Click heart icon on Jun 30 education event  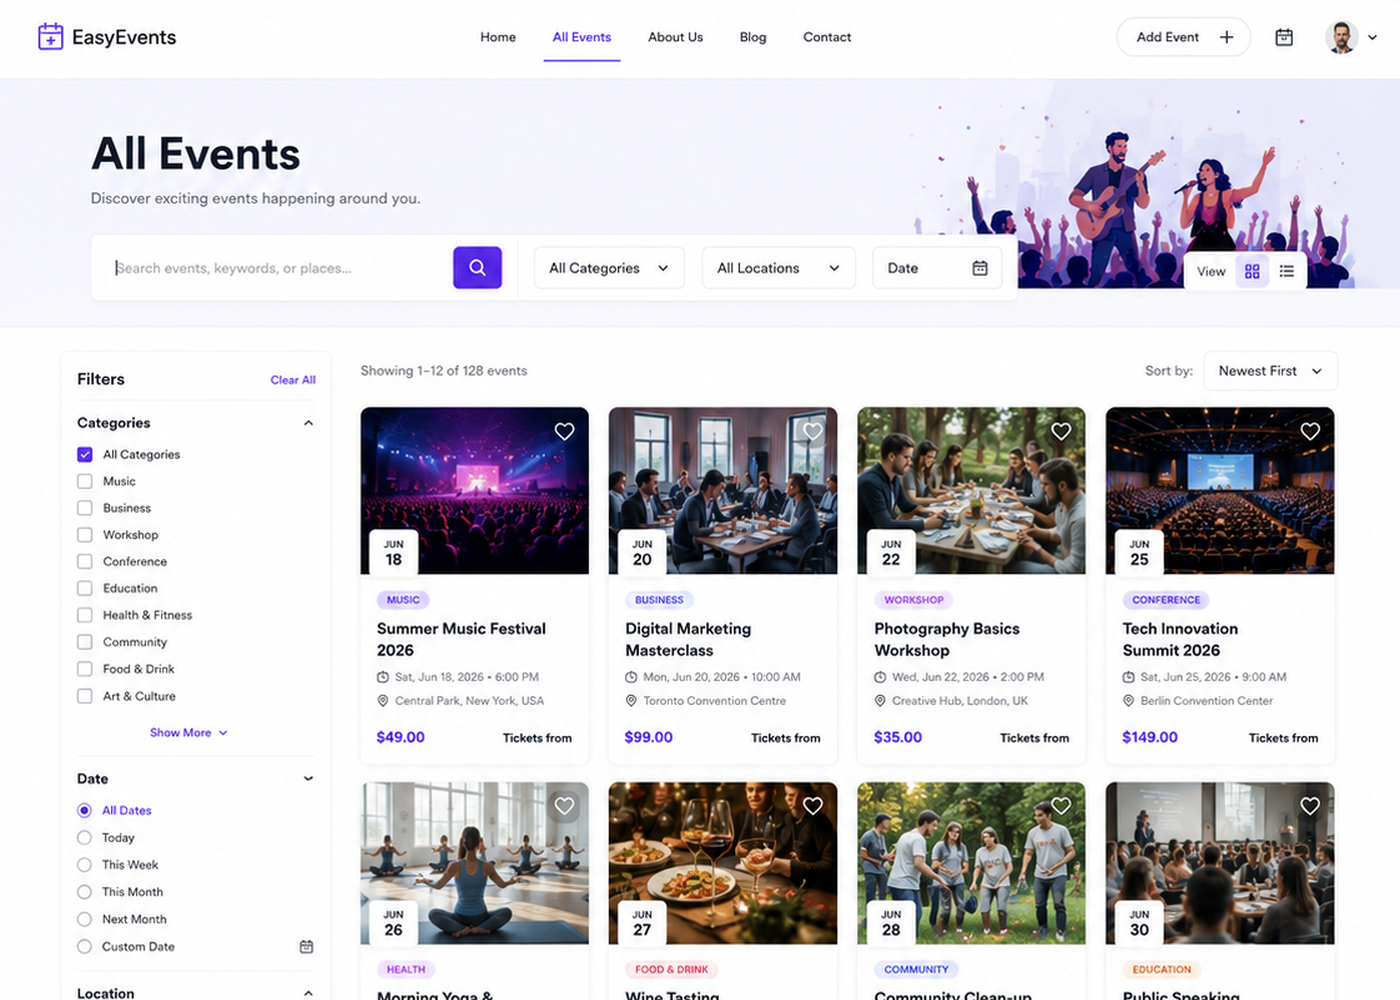tap(1310, 806)
